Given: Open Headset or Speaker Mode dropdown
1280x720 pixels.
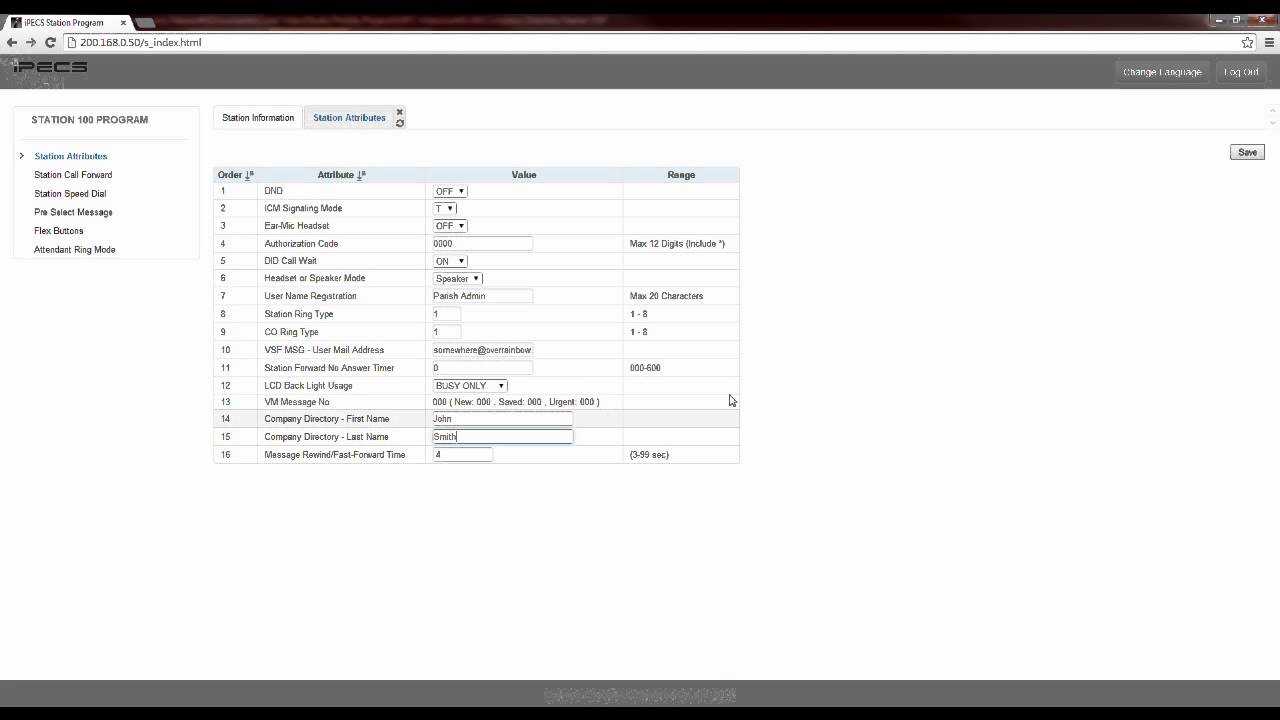Looking at the screenshot, I should coord(458,279).
